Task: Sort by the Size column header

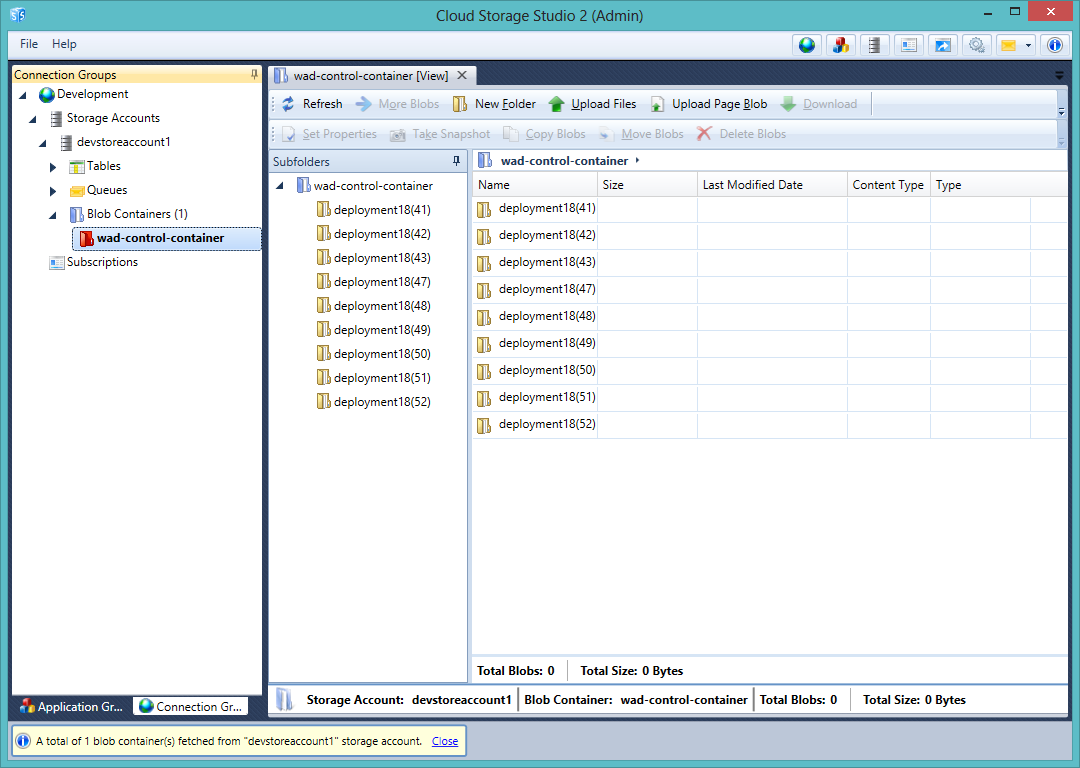Action: [647, 185]
